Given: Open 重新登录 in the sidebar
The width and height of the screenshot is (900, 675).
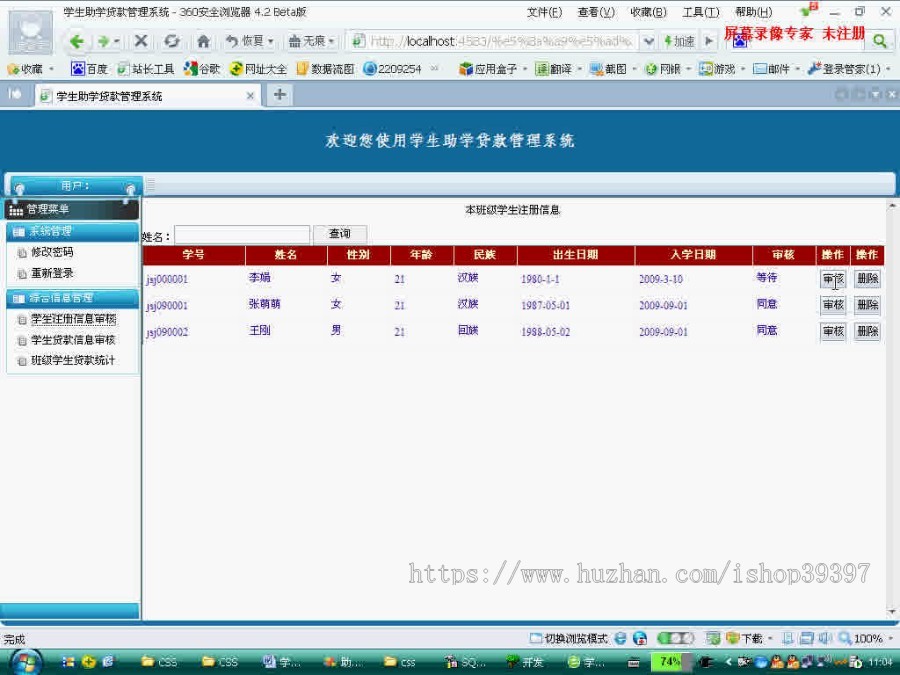Looking at the screenshot, I should point(52,273).
